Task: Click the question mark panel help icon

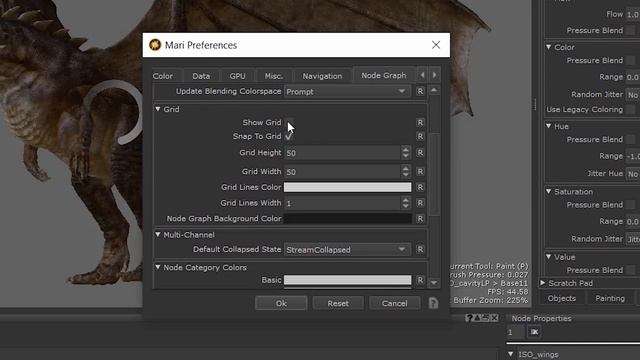Action: pyautogui.click(x=469, y=318)
